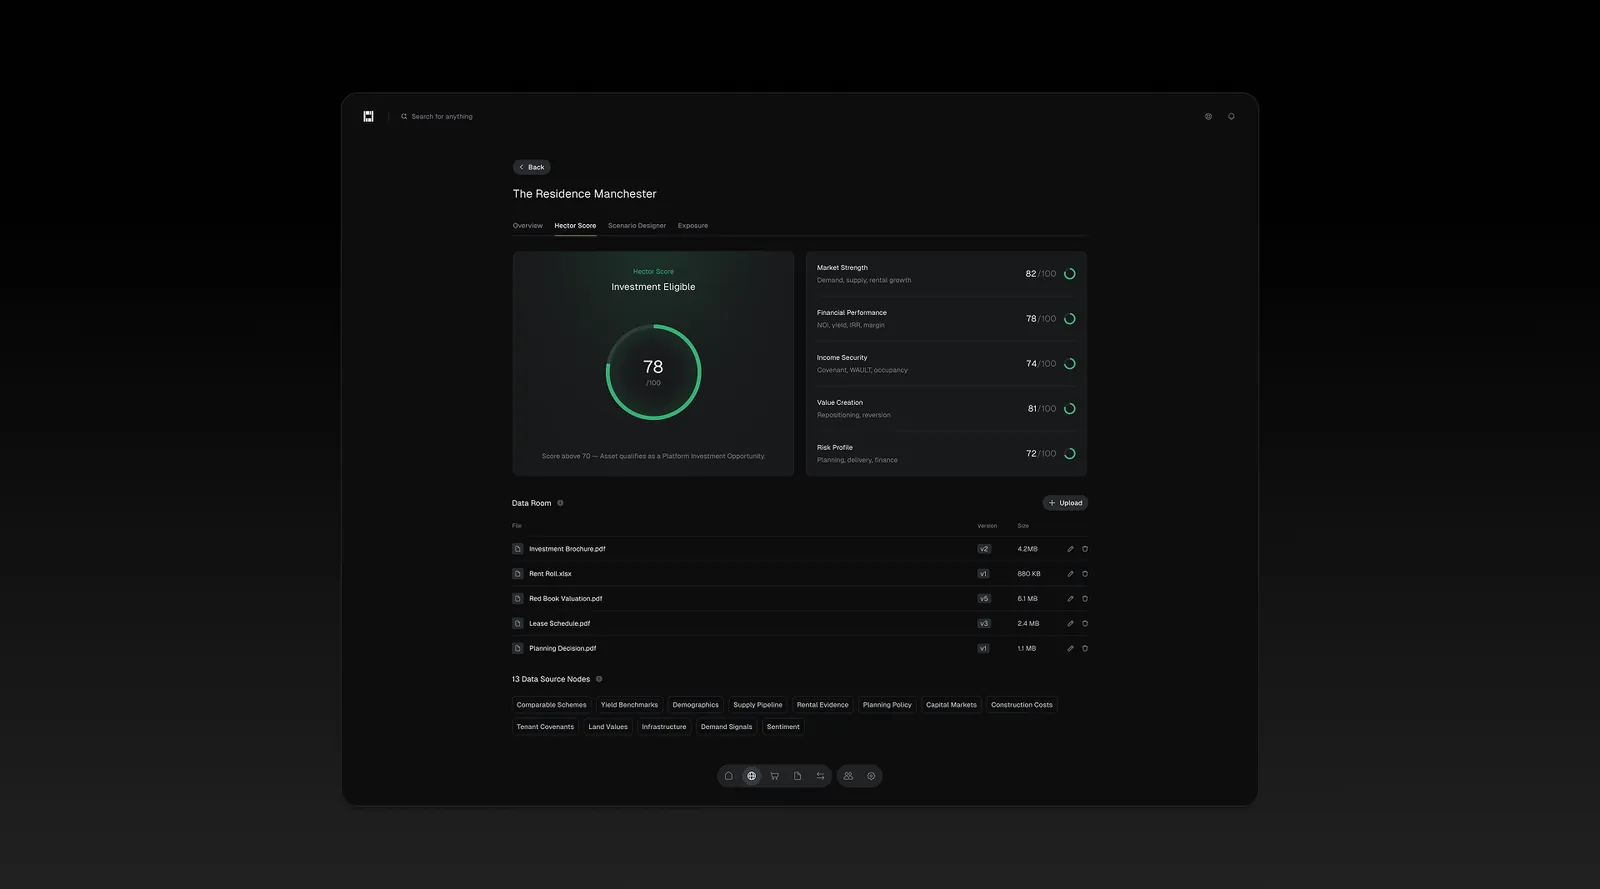Screen dimensions: 1600x889
Task: Click the Sentiment chip
Action: pos(783,727)
